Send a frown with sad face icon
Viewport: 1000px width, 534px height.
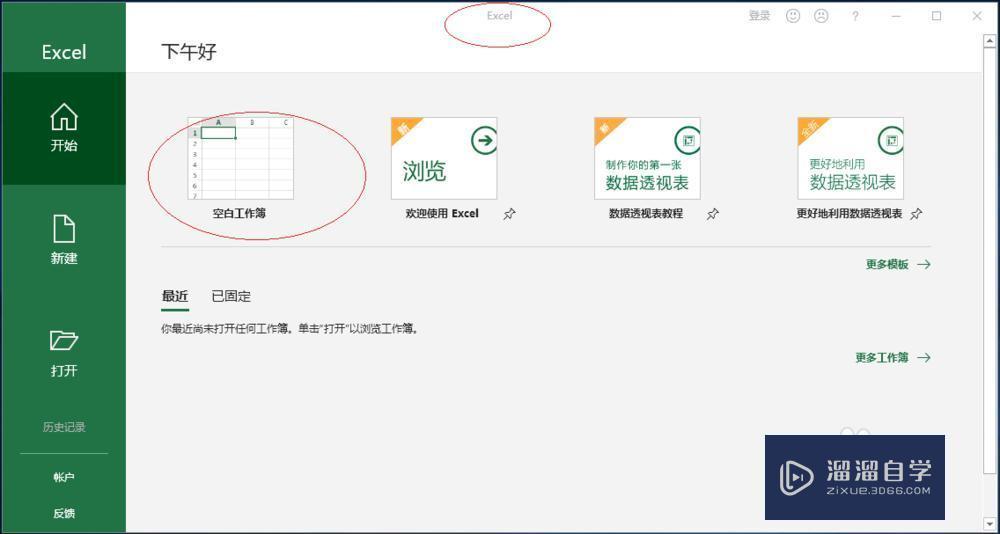click(x=821, y=16)
